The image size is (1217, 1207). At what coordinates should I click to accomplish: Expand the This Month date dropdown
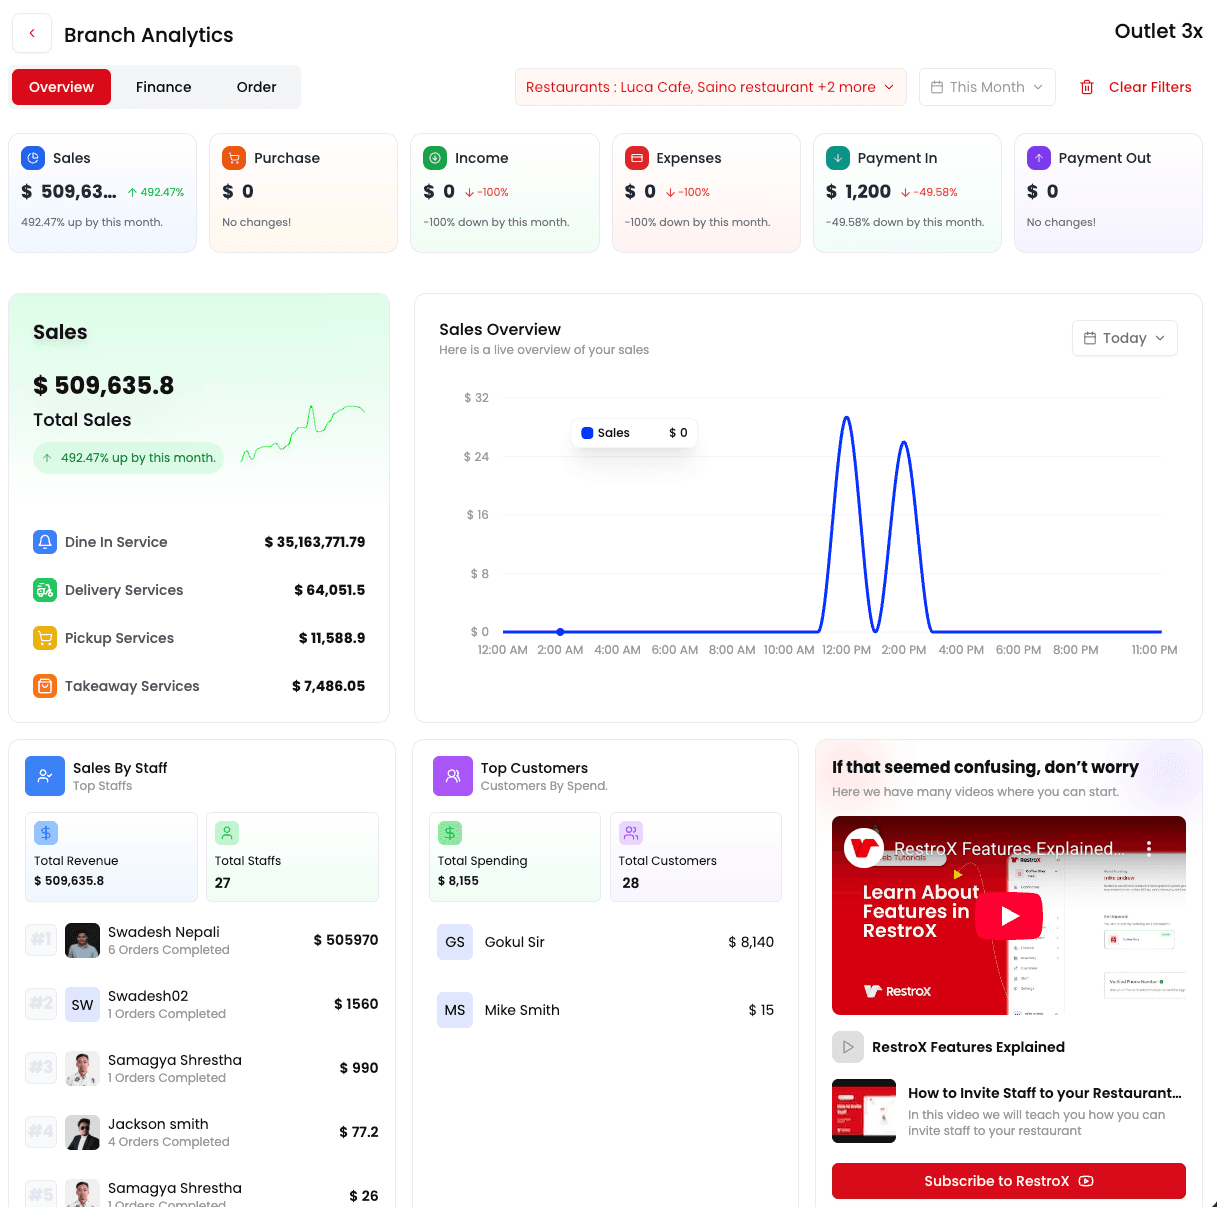coord(986,87)
